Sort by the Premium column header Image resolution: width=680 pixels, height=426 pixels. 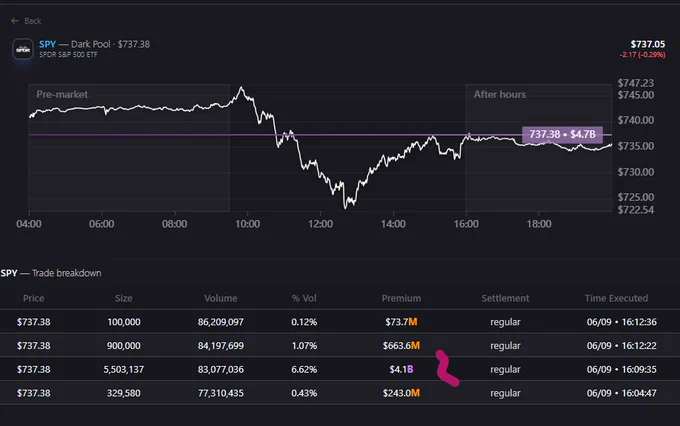pyautogui.click(x=401, y=298)
